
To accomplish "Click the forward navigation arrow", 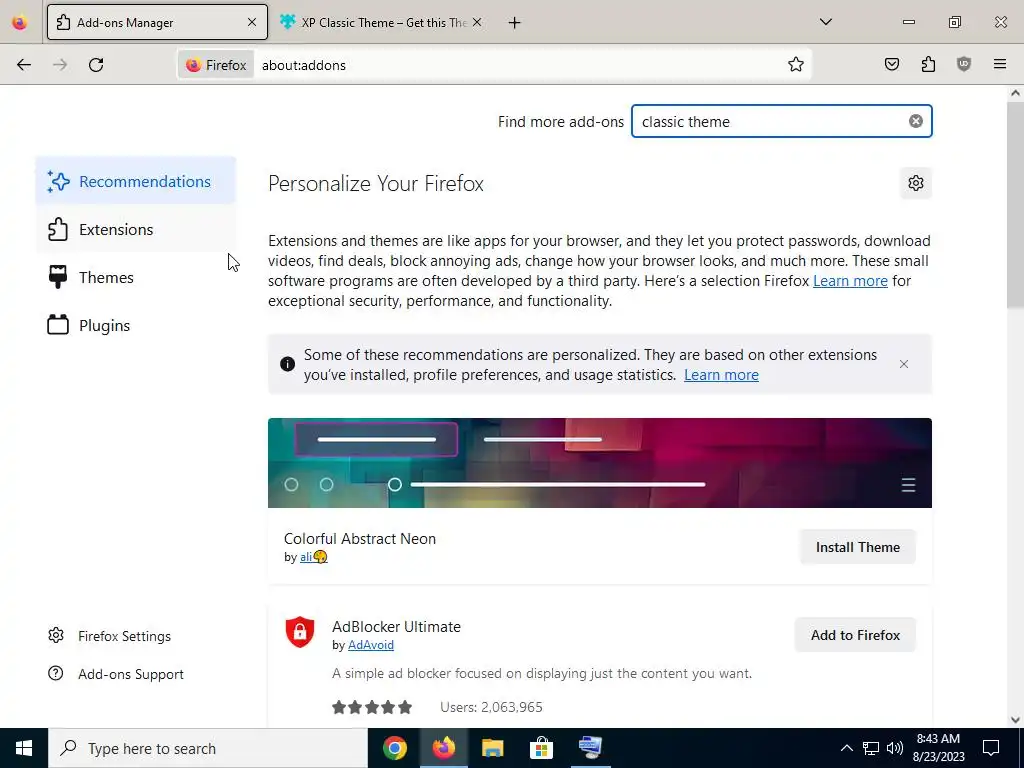I will pos(60,65).
